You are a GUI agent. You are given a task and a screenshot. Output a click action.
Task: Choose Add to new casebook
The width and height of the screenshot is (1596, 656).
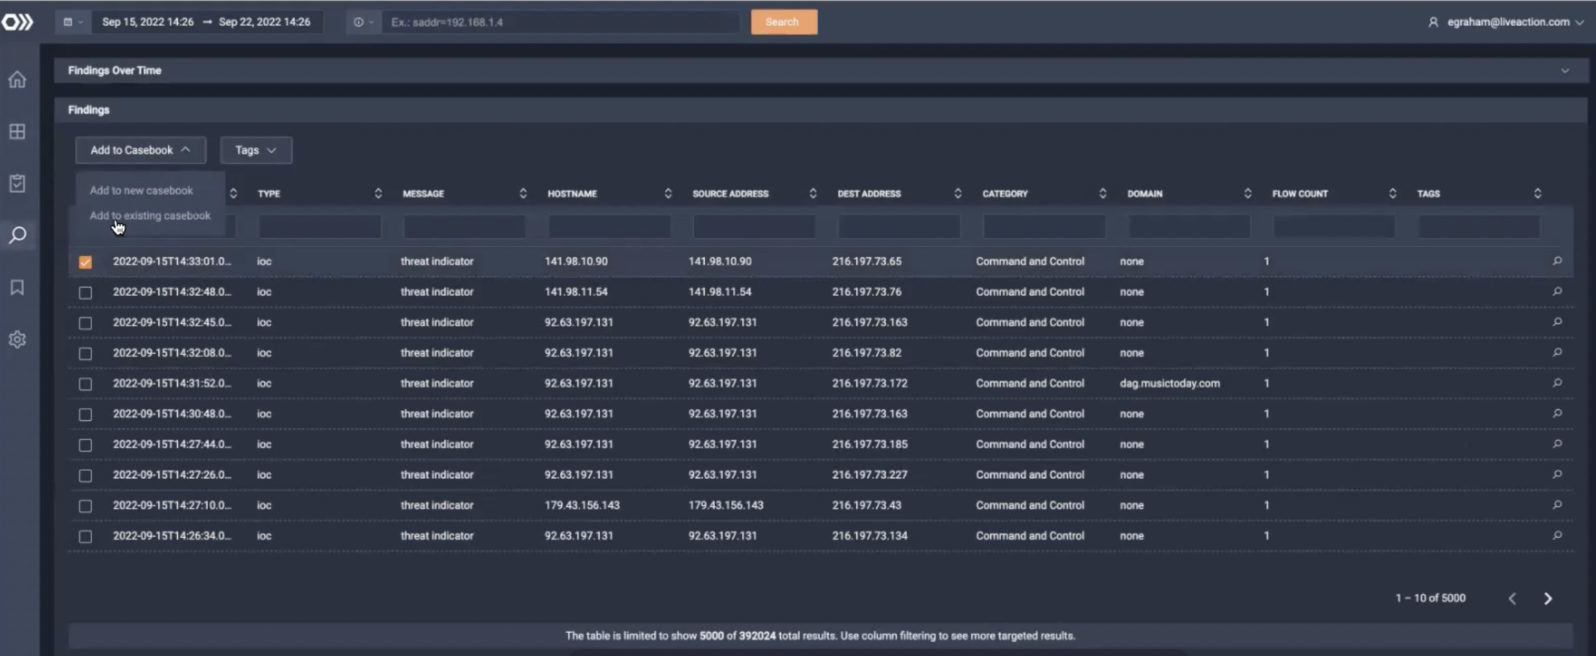click(142, 190)
